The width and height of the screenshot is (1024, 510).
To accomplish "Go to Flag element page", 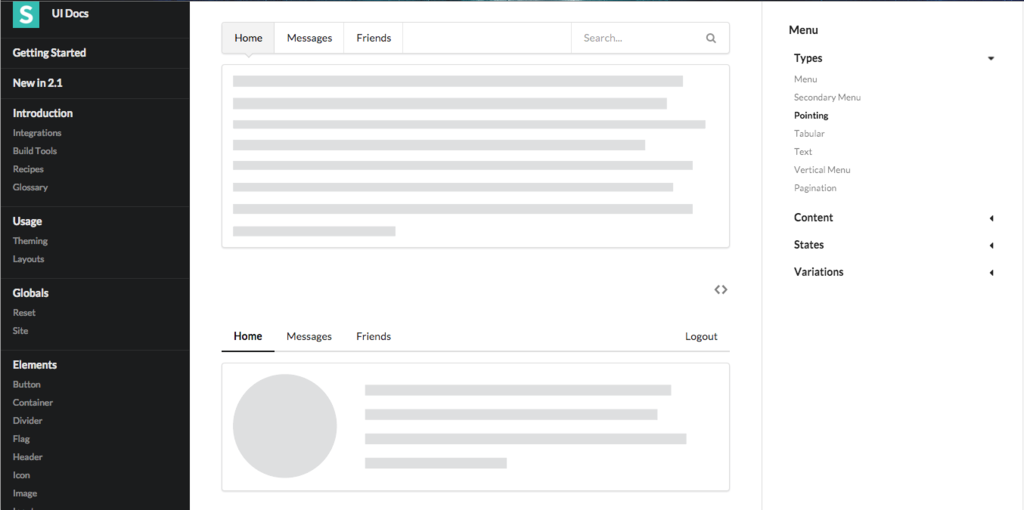I will click(x=21, y=439).
